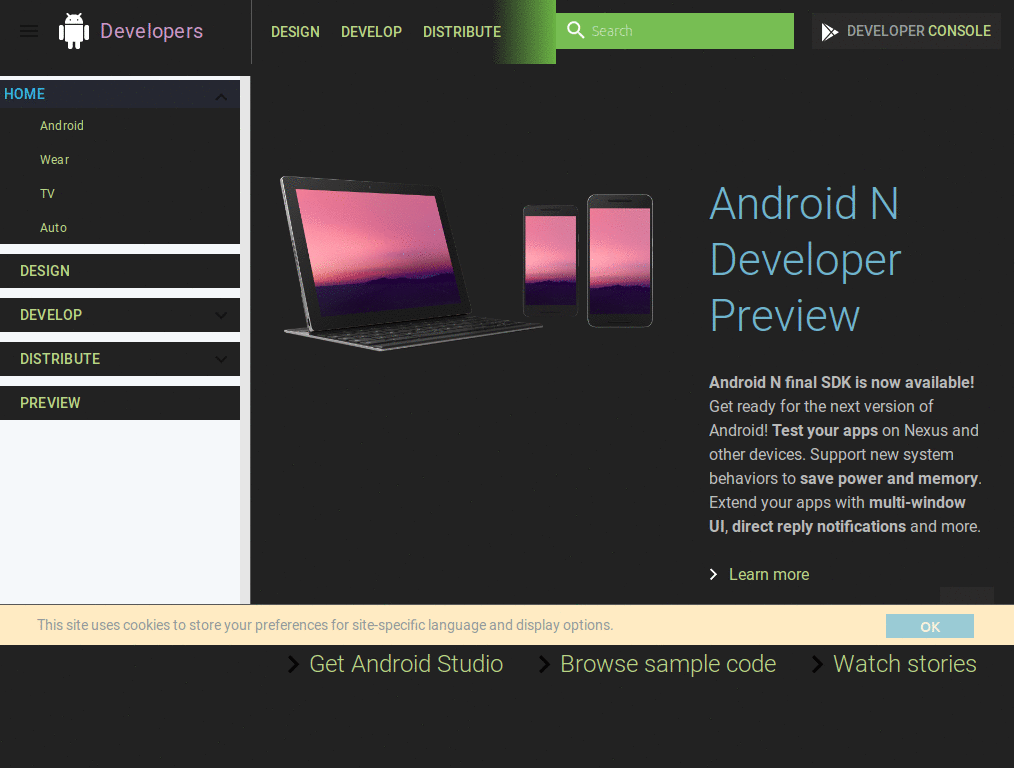Follow the Learn more link
Screen dimensions: 1024x768
(769, 574)
